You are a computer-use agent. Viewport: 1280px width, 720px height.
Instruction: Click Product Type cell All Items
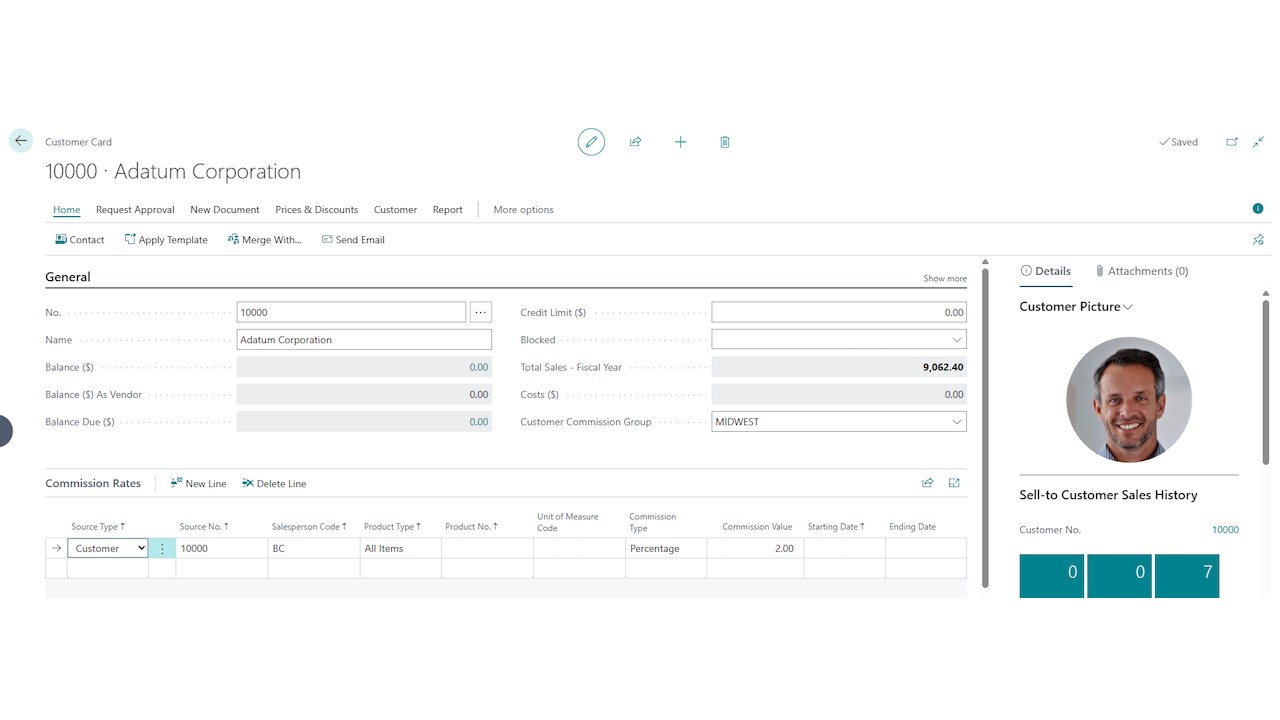pos(401,548)
